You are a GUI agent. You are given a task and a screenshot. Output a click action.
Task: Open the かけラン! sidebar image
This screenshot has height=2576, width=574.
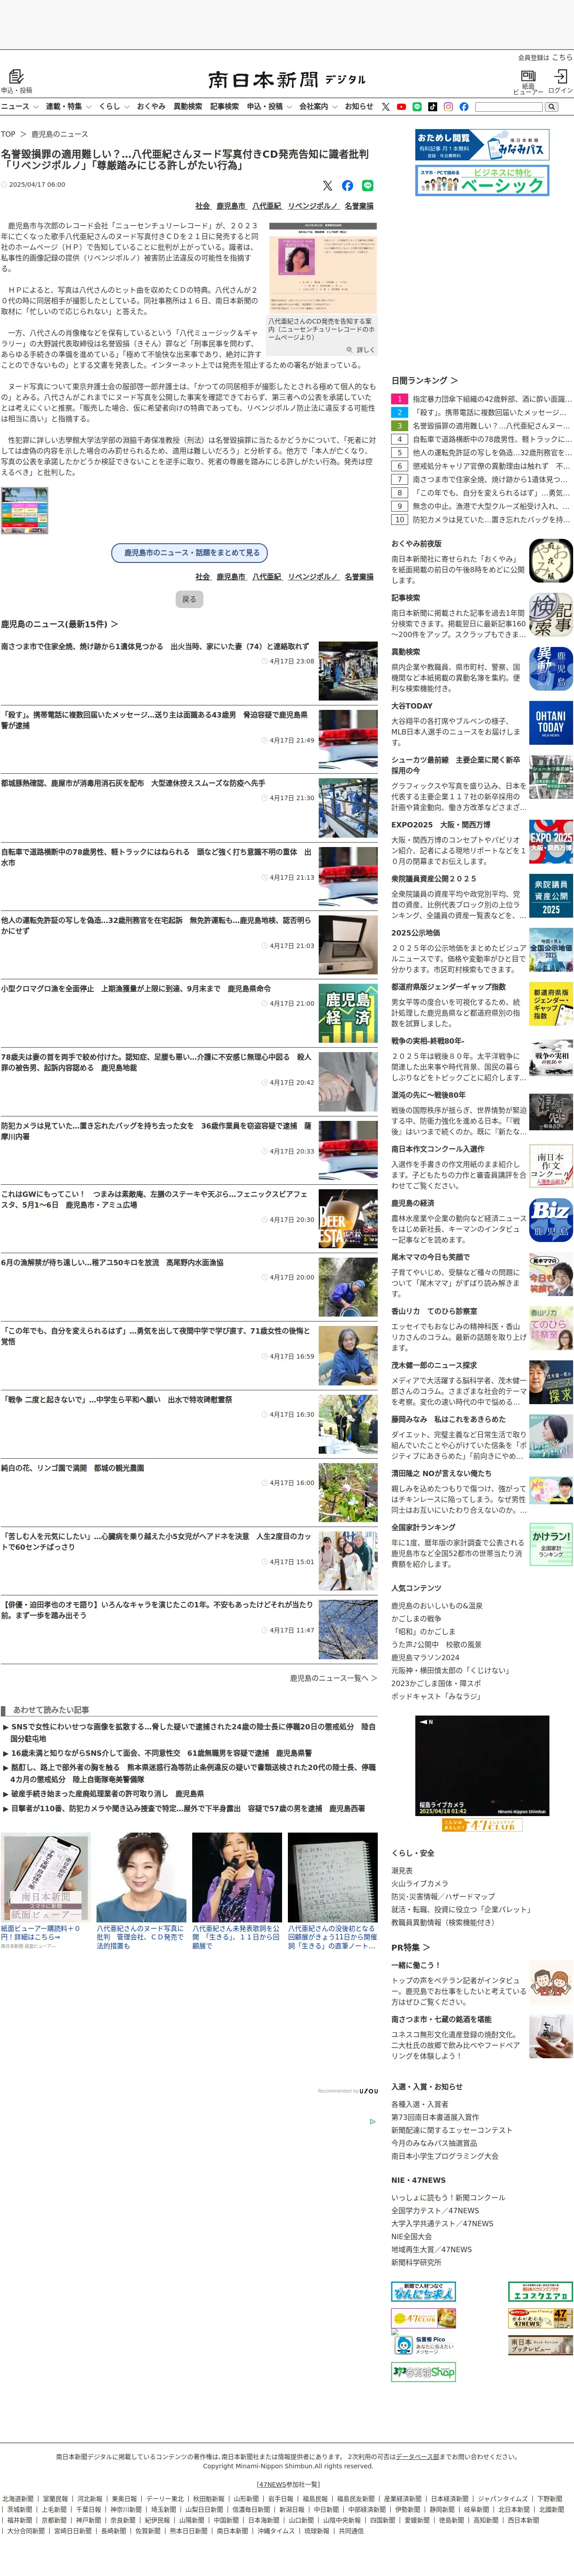tap(551, 1545)
